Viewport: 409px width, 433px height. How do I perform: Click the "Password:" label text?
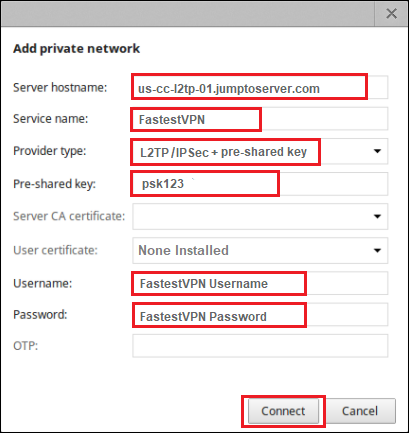[x=40, y=315]
